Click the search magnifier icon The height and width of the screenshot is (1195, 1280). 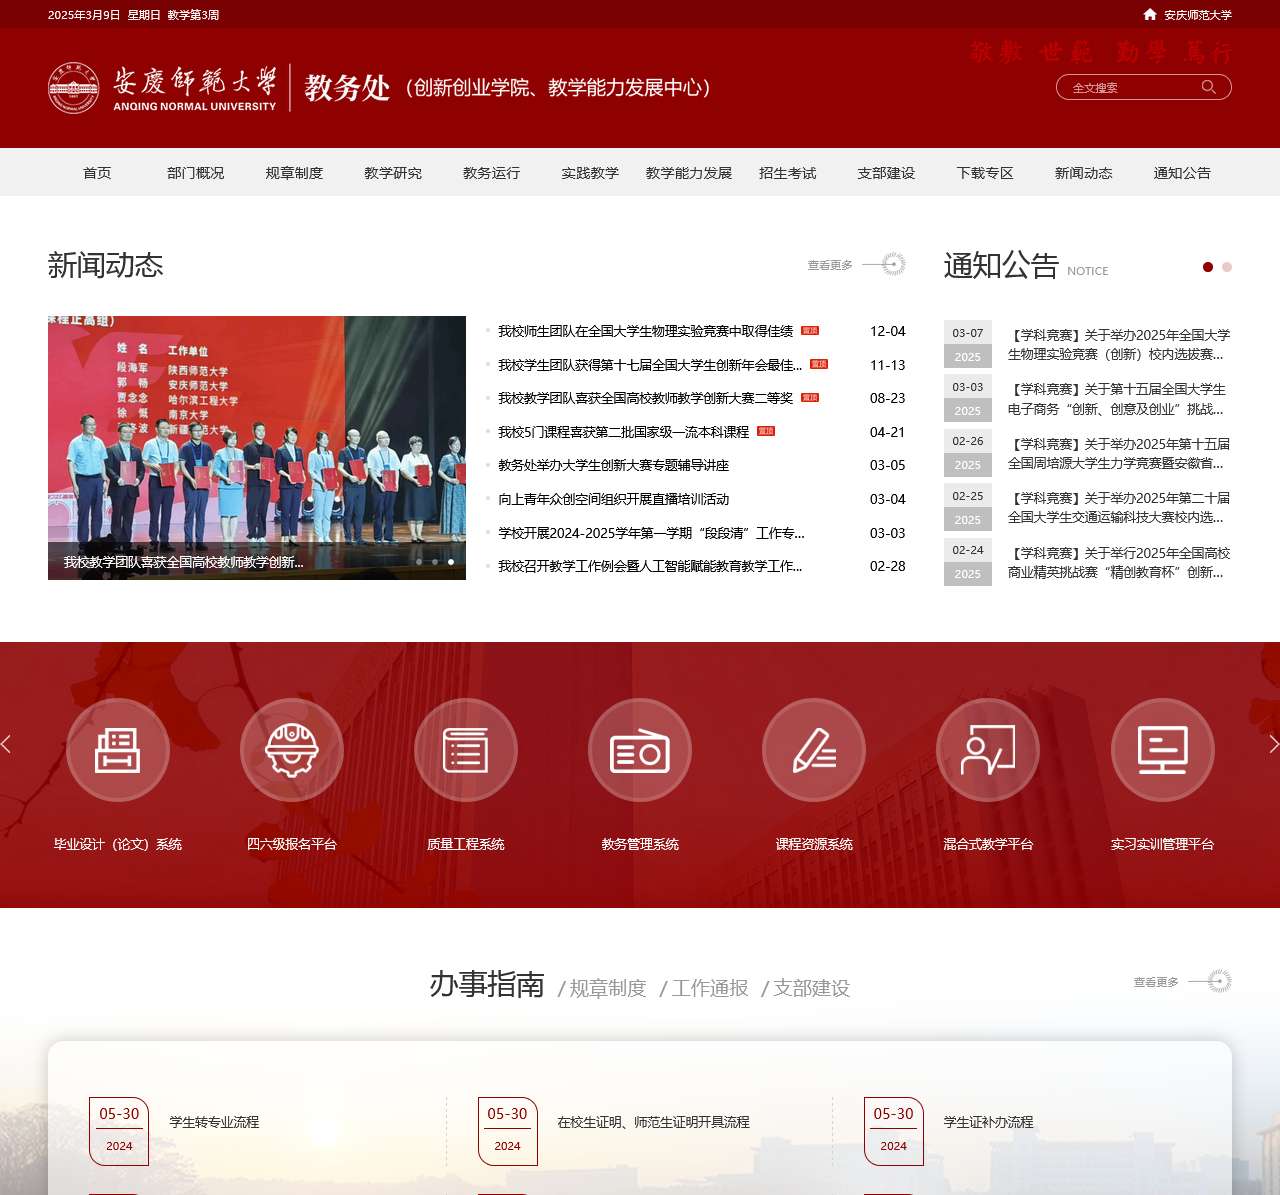[1209, 87]
